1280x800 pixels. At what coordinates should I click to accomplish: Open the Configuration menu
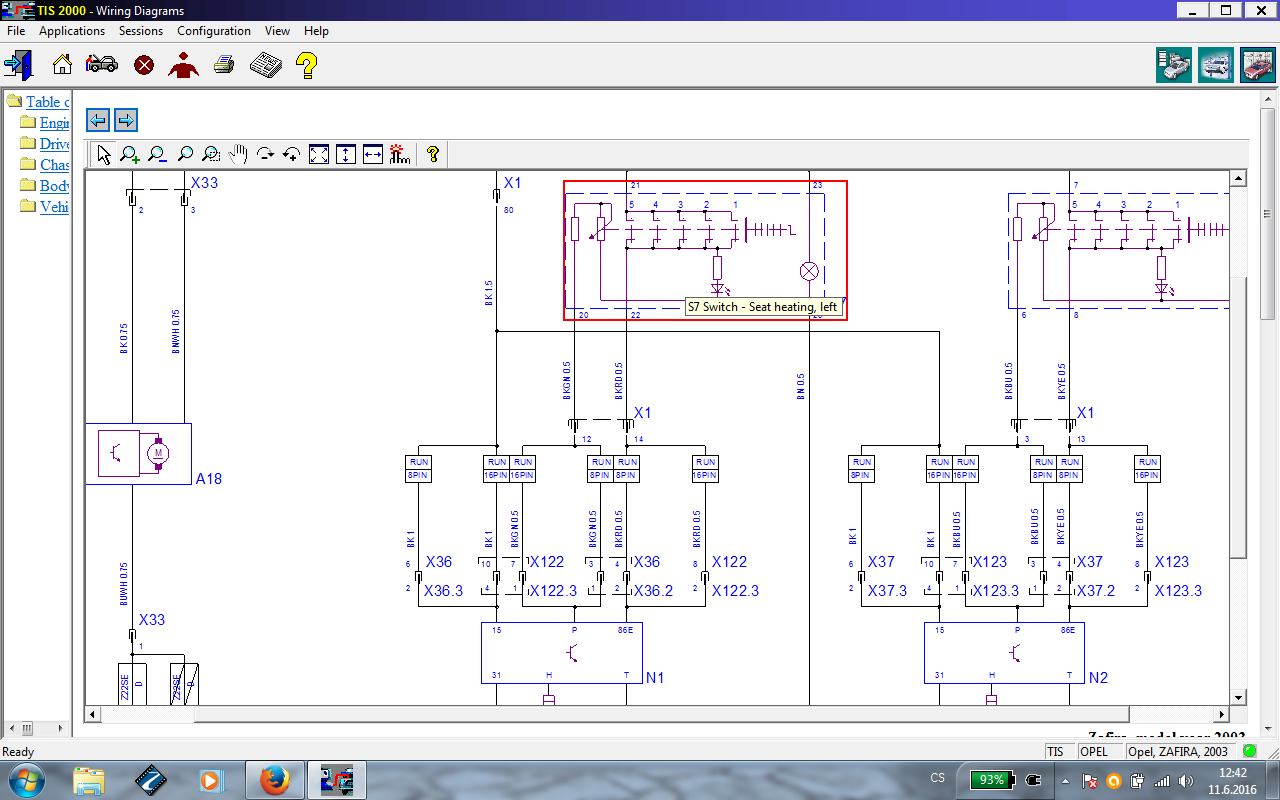coord(214,31)
